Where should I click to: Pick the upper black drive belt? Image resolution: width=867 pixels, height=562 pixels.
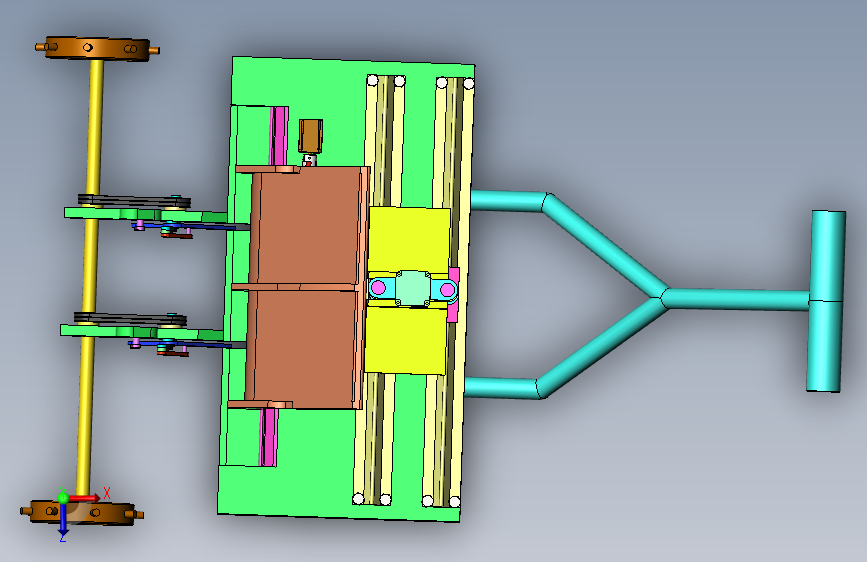[134, 201]
